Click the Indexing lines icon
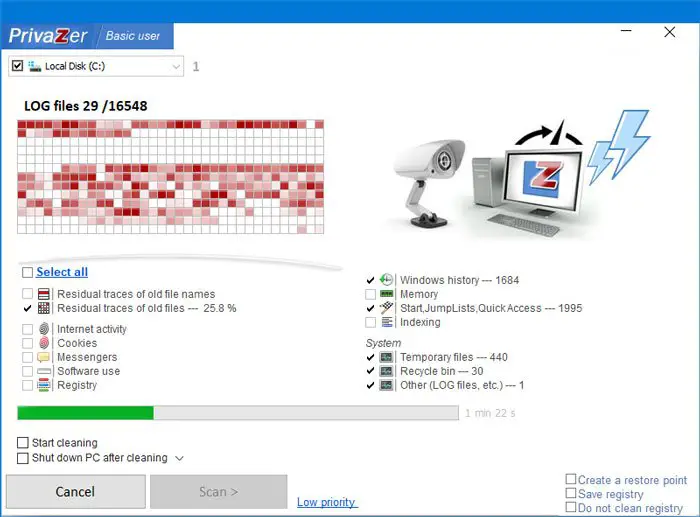The height and width of the screenshot is (517, 700). coord(387,322)
